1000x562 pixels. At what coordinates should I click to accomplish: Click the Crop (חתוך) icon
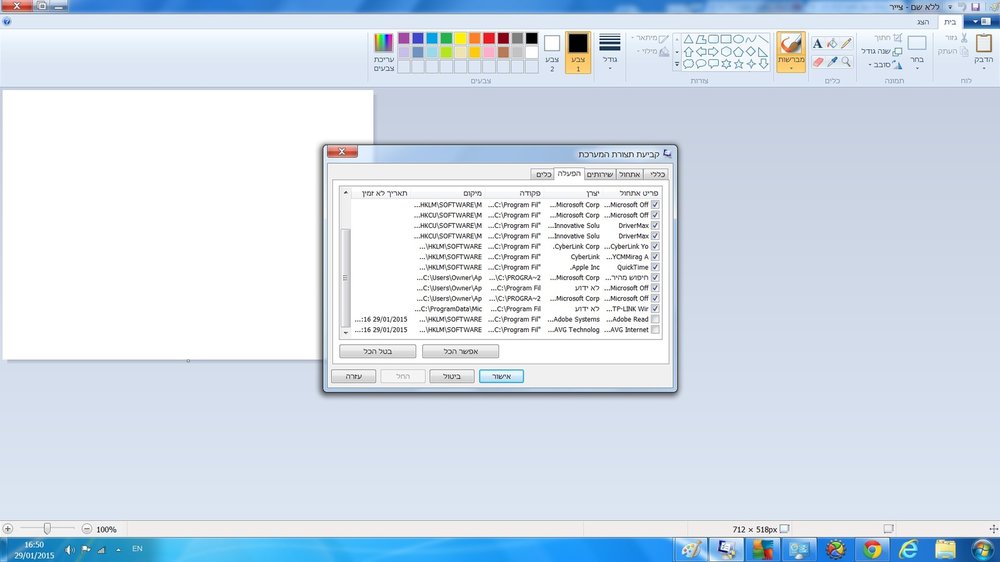click(897, 38)
